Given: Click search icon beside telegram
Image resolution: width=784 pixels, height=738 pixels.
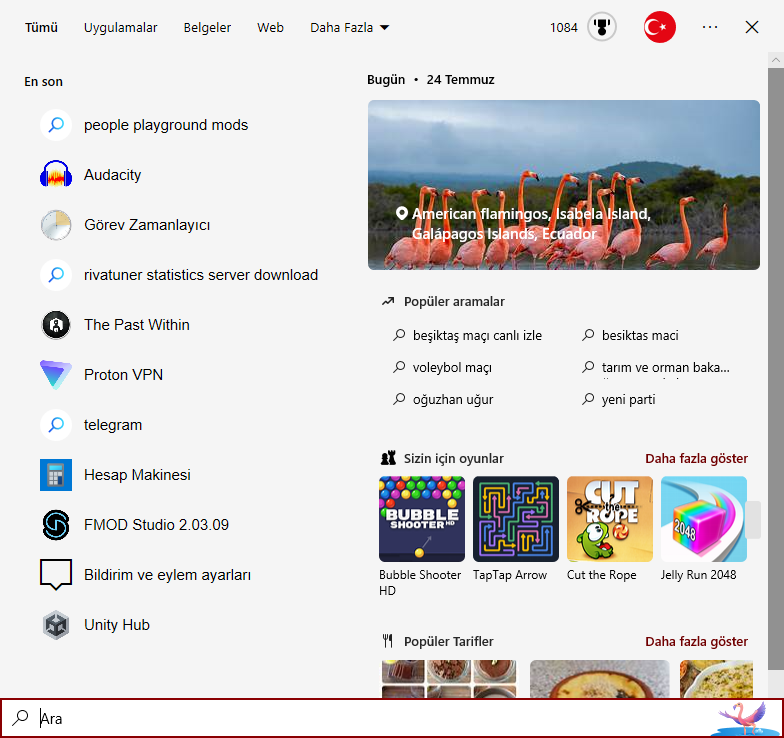Looking at the screenshot, I should [56, 425].
